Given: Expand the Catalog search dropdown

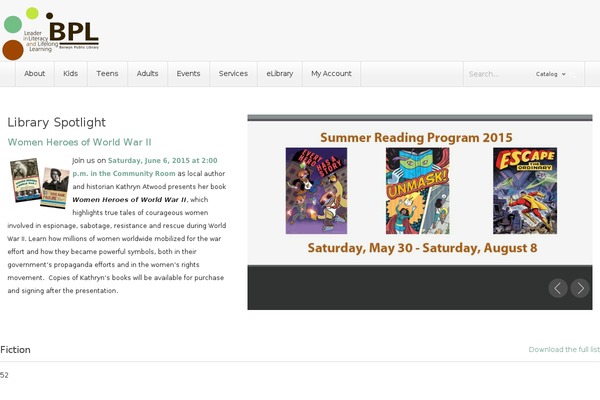Looking at the screenshot, I should coord(550,74).
